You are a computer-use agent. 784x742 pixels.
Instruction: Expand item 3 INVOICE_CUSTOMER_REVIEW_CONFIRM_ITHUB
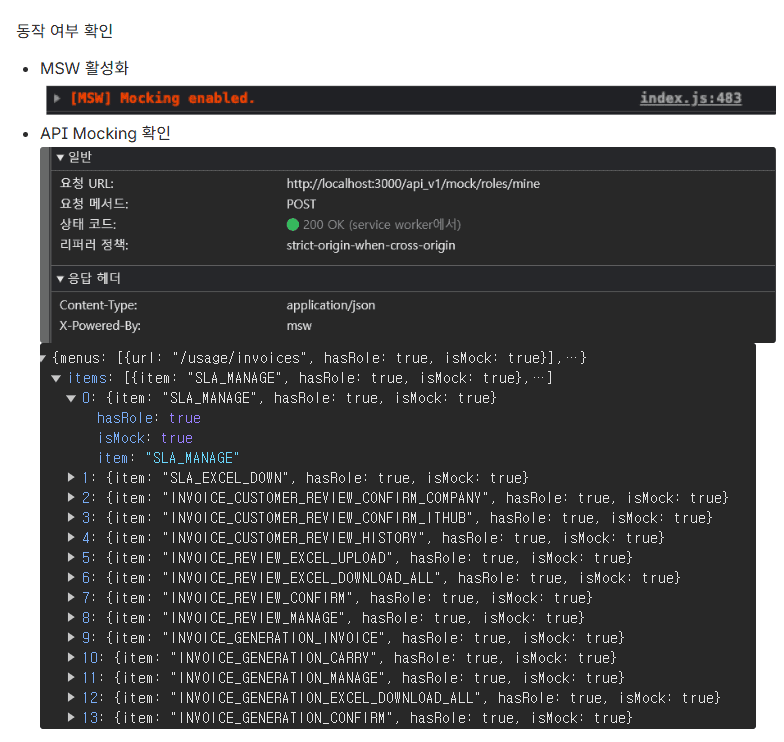[71, 518]
